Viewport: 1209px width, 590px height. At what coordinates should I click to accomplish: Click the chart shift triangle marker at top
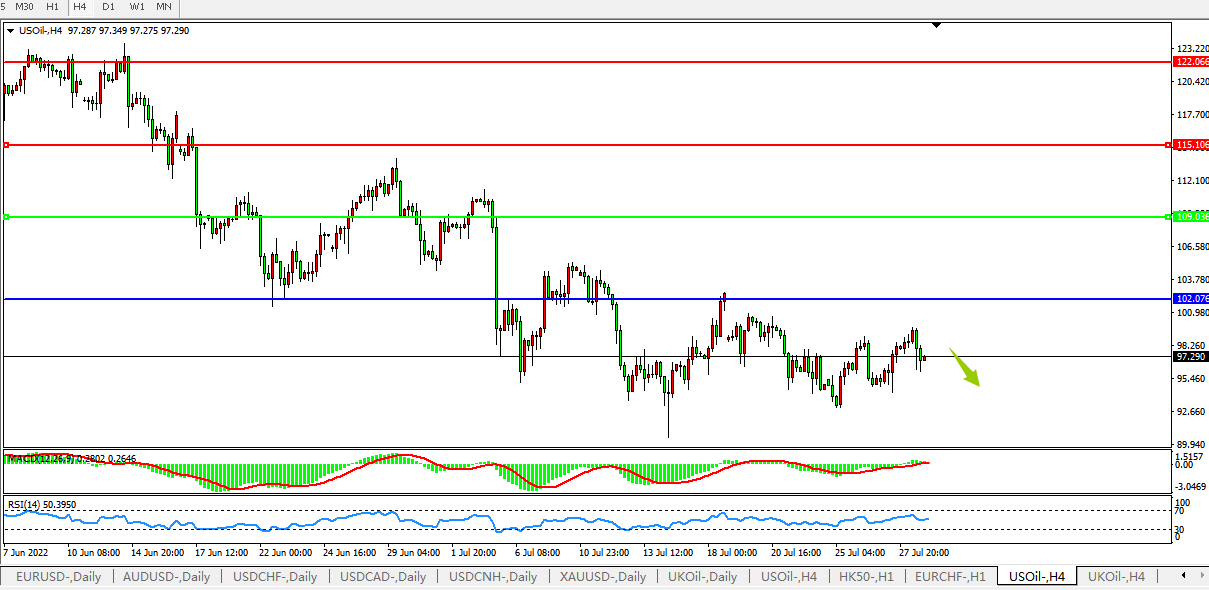[936, 25]
